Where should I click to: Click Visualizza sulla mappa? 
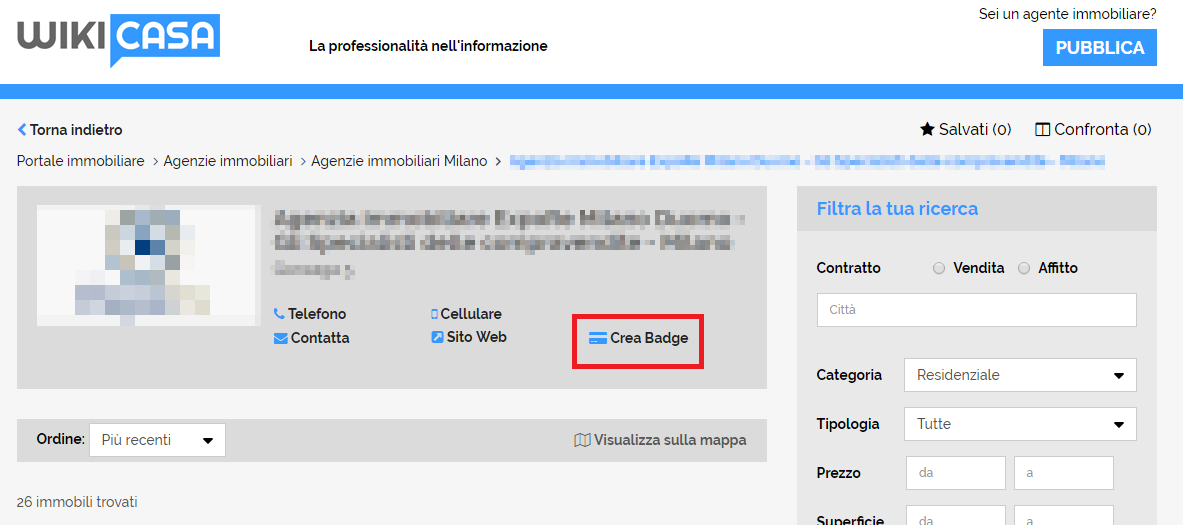coord(660,440)
